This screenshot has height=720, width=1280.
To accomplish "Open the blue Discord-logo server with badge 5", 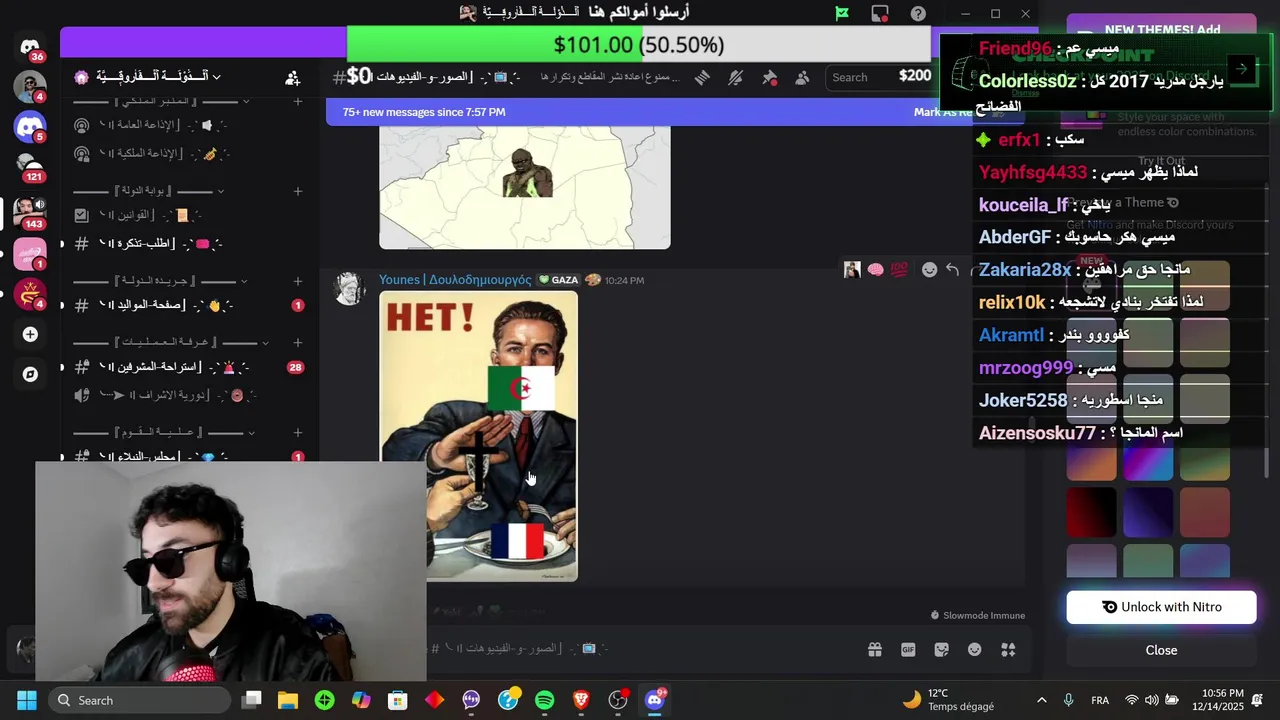I will click(x=30, y=126).
